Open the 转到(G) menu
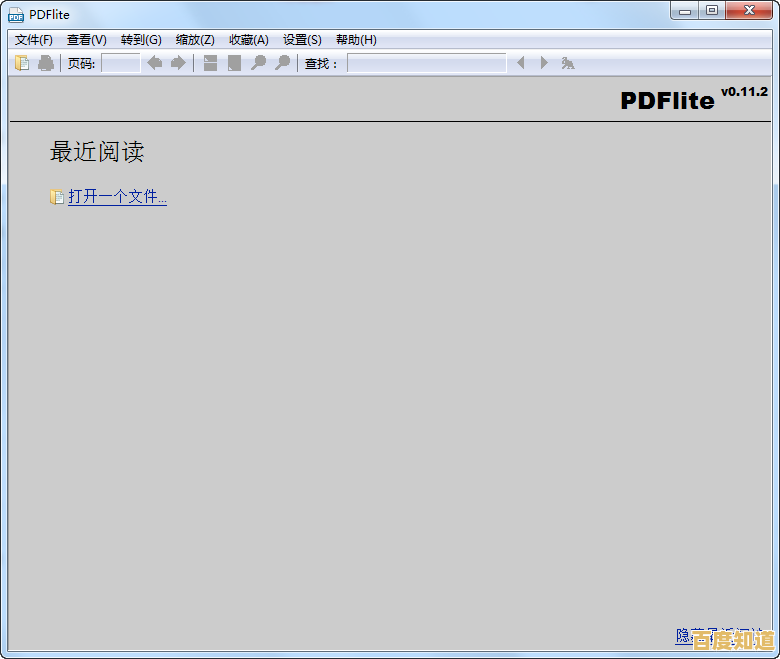This screenshot has width=780, height=659. click(141, 40)
